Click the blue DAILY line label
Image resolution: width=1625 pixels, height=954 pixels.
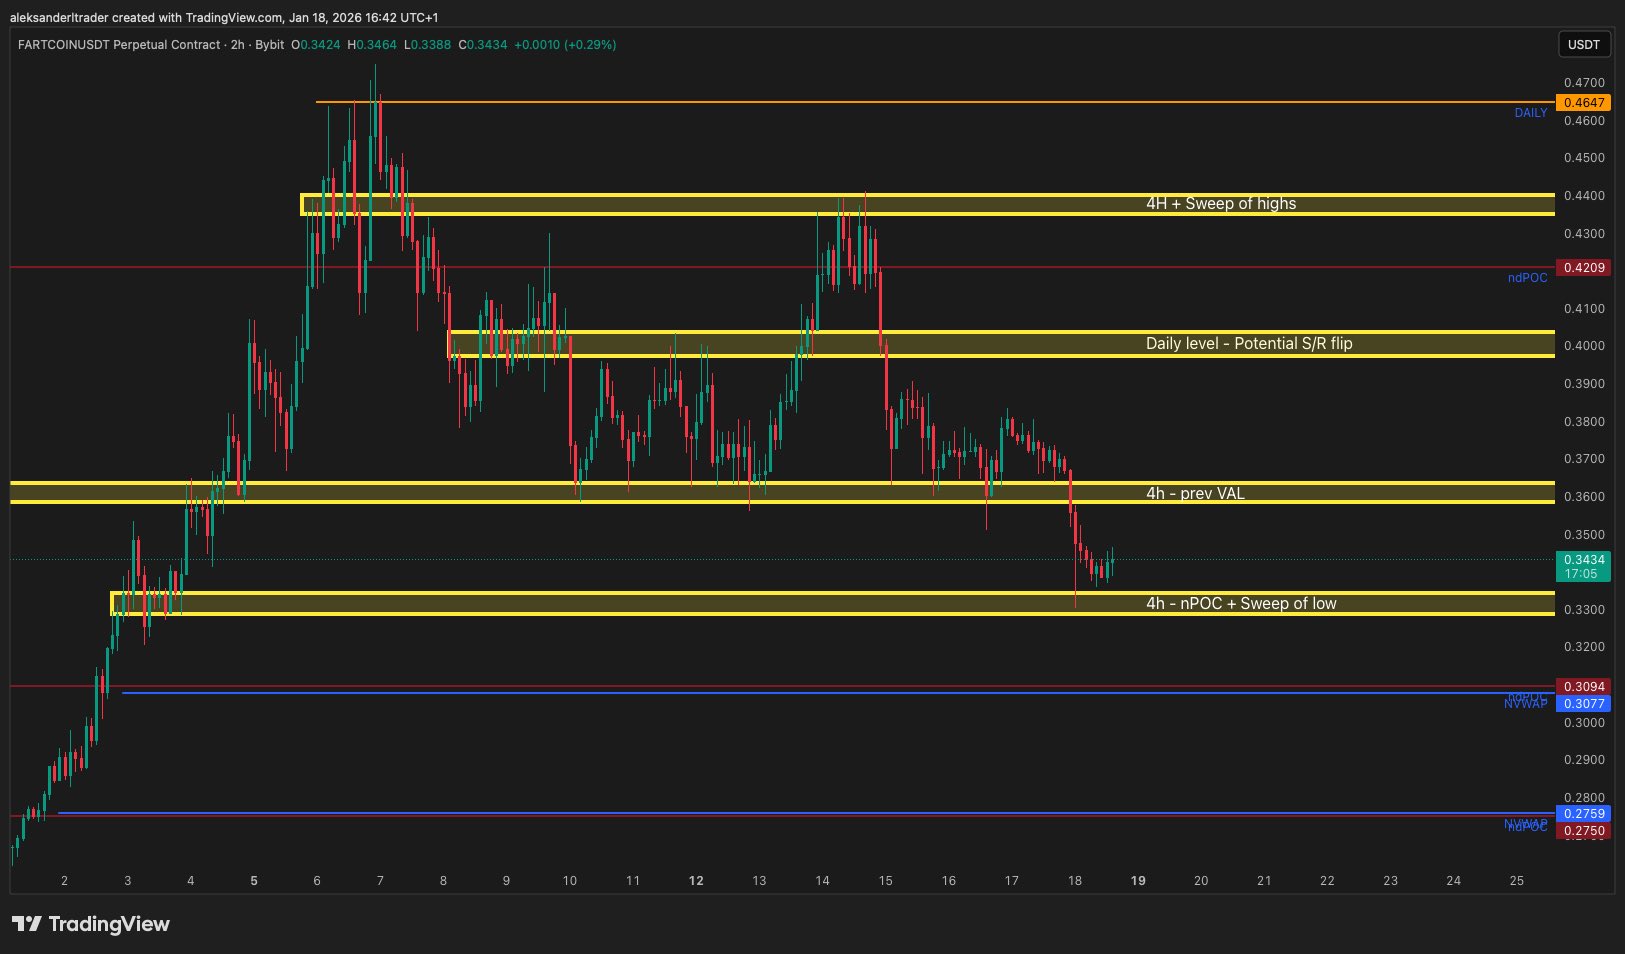click(1530, 113)
